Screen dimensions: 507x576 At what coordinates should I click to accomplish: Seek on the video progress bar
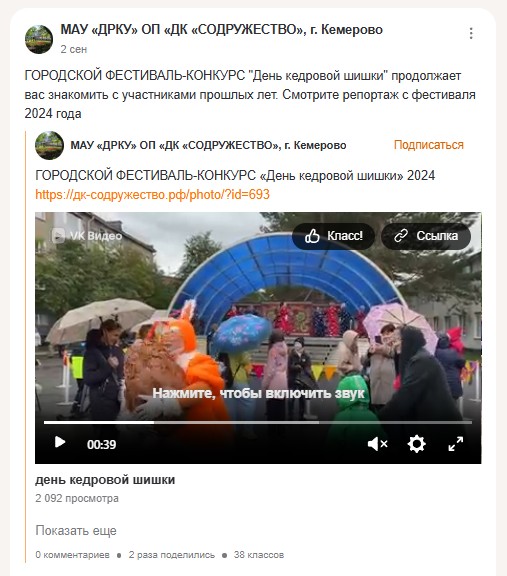pyautogui.click(x=258, y=423)
